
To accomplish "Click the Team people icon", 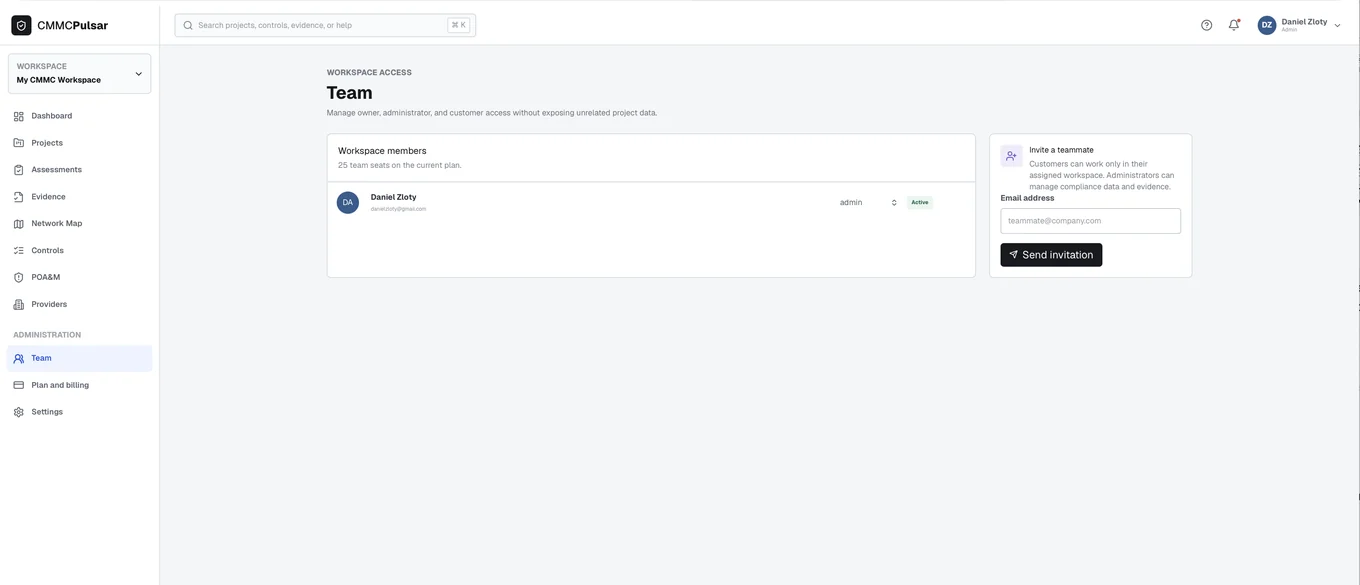I will tap(18, 358).
